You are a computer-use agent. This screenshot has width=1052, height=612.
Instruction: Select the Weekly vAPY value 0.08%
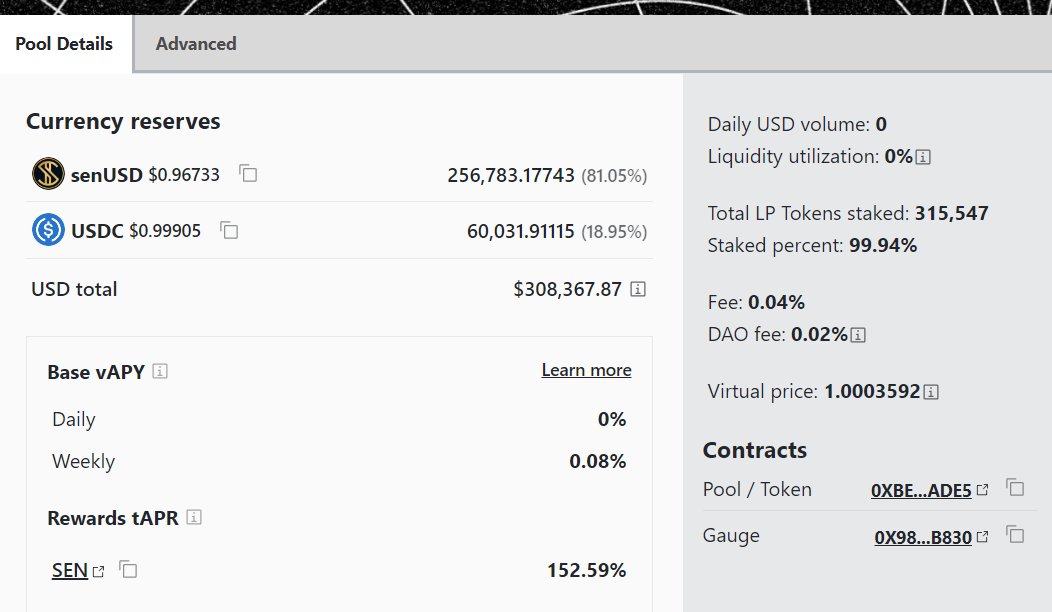[x=598, y=462]
